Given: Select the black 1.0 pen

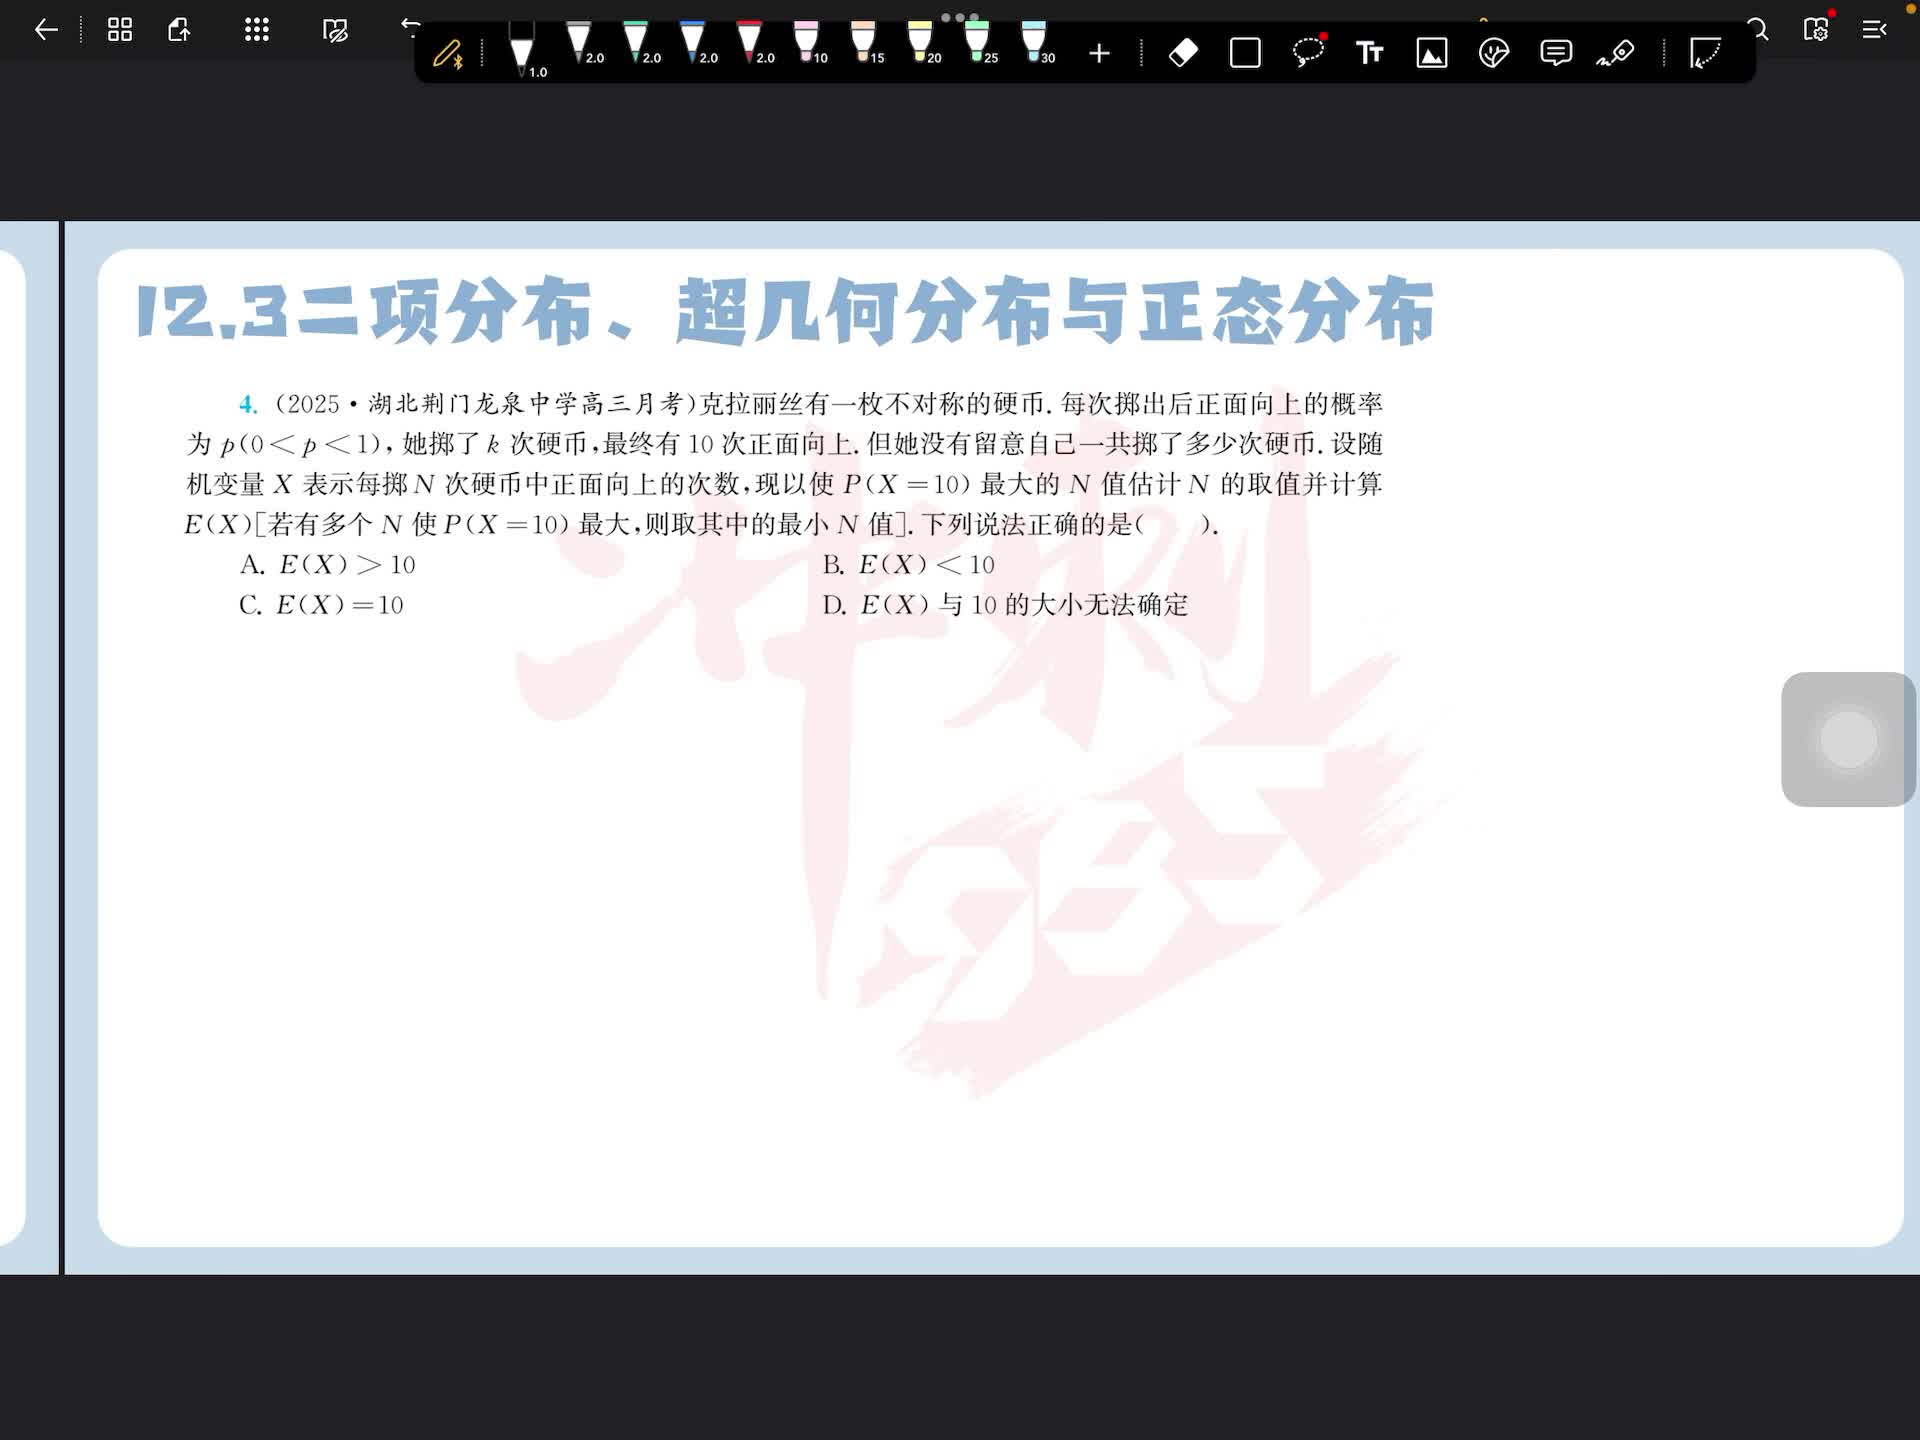Looking at the screenshot, I should 522,50.
